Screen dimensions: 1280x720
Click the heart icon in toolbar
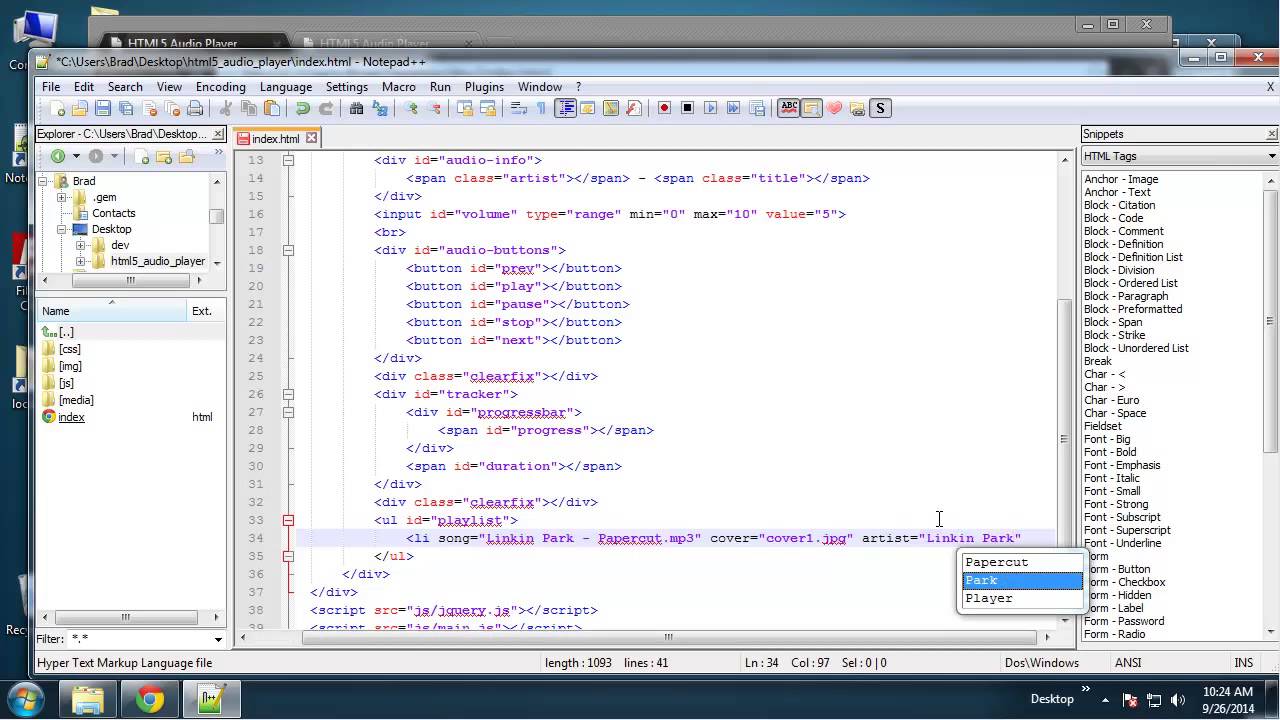(834, 108)
